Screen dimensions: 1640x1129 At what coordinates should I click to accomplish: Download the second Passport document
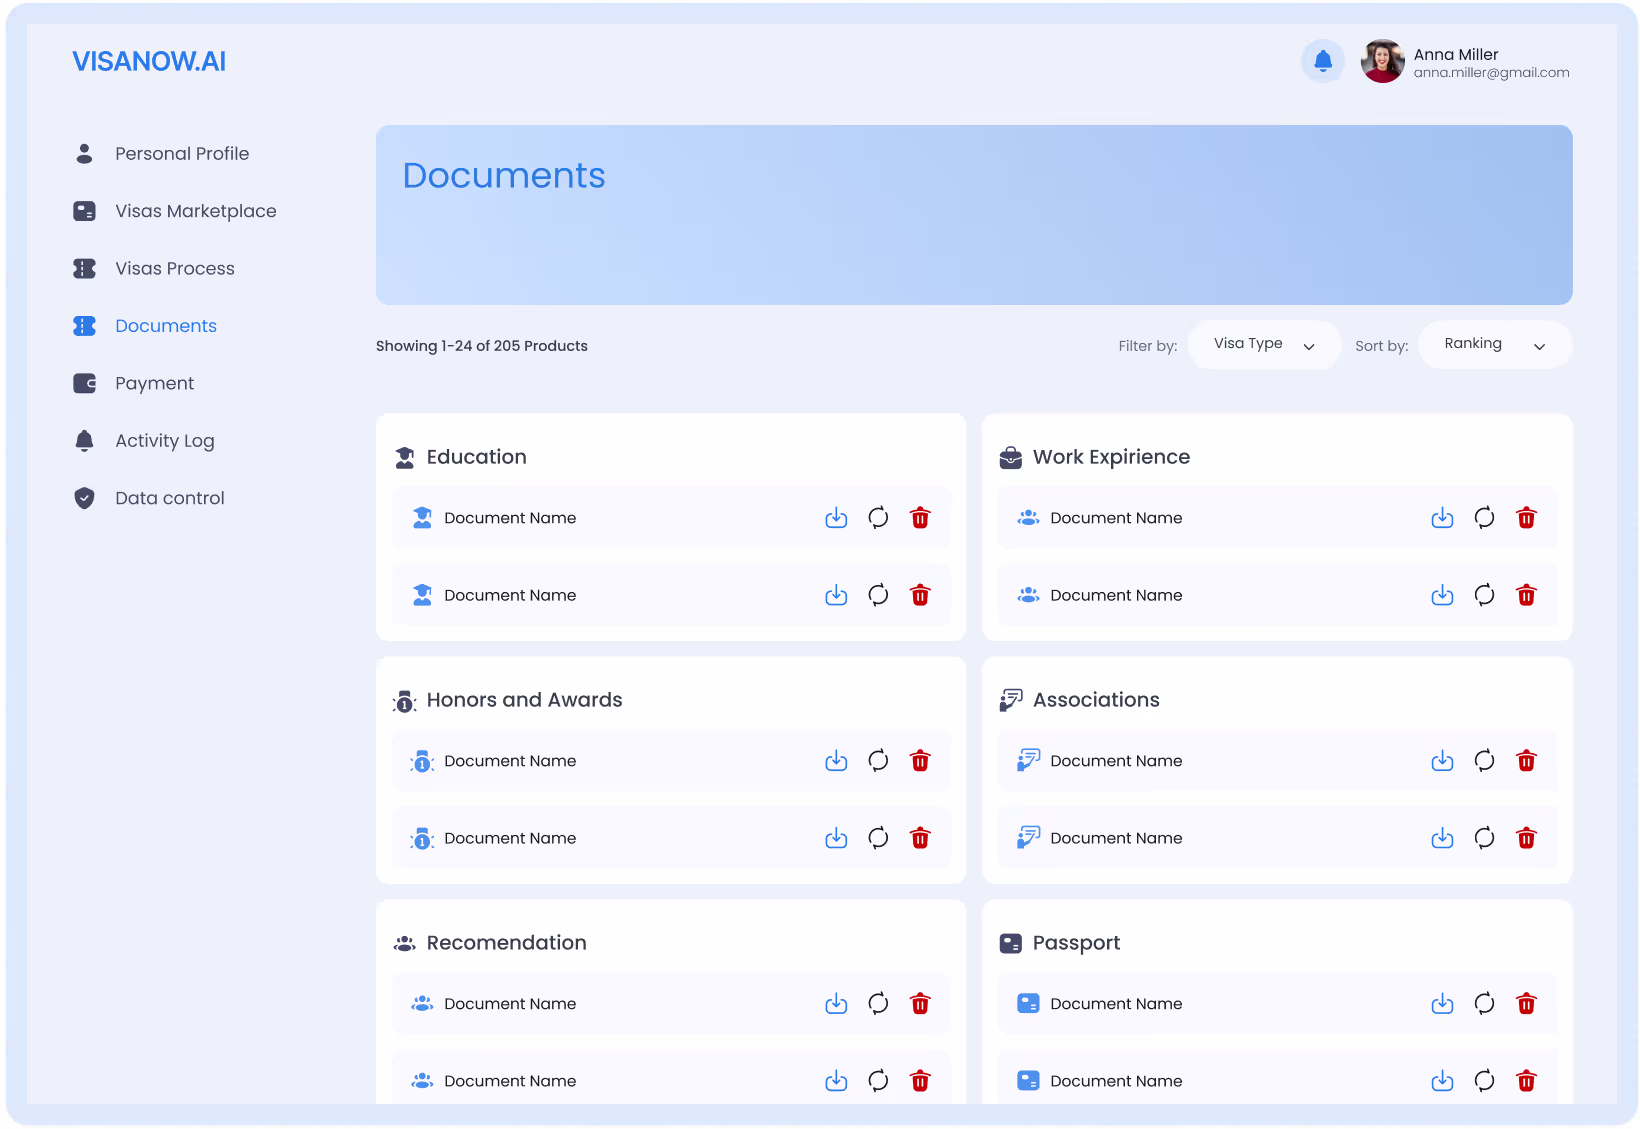[x=1442, y=1081]
